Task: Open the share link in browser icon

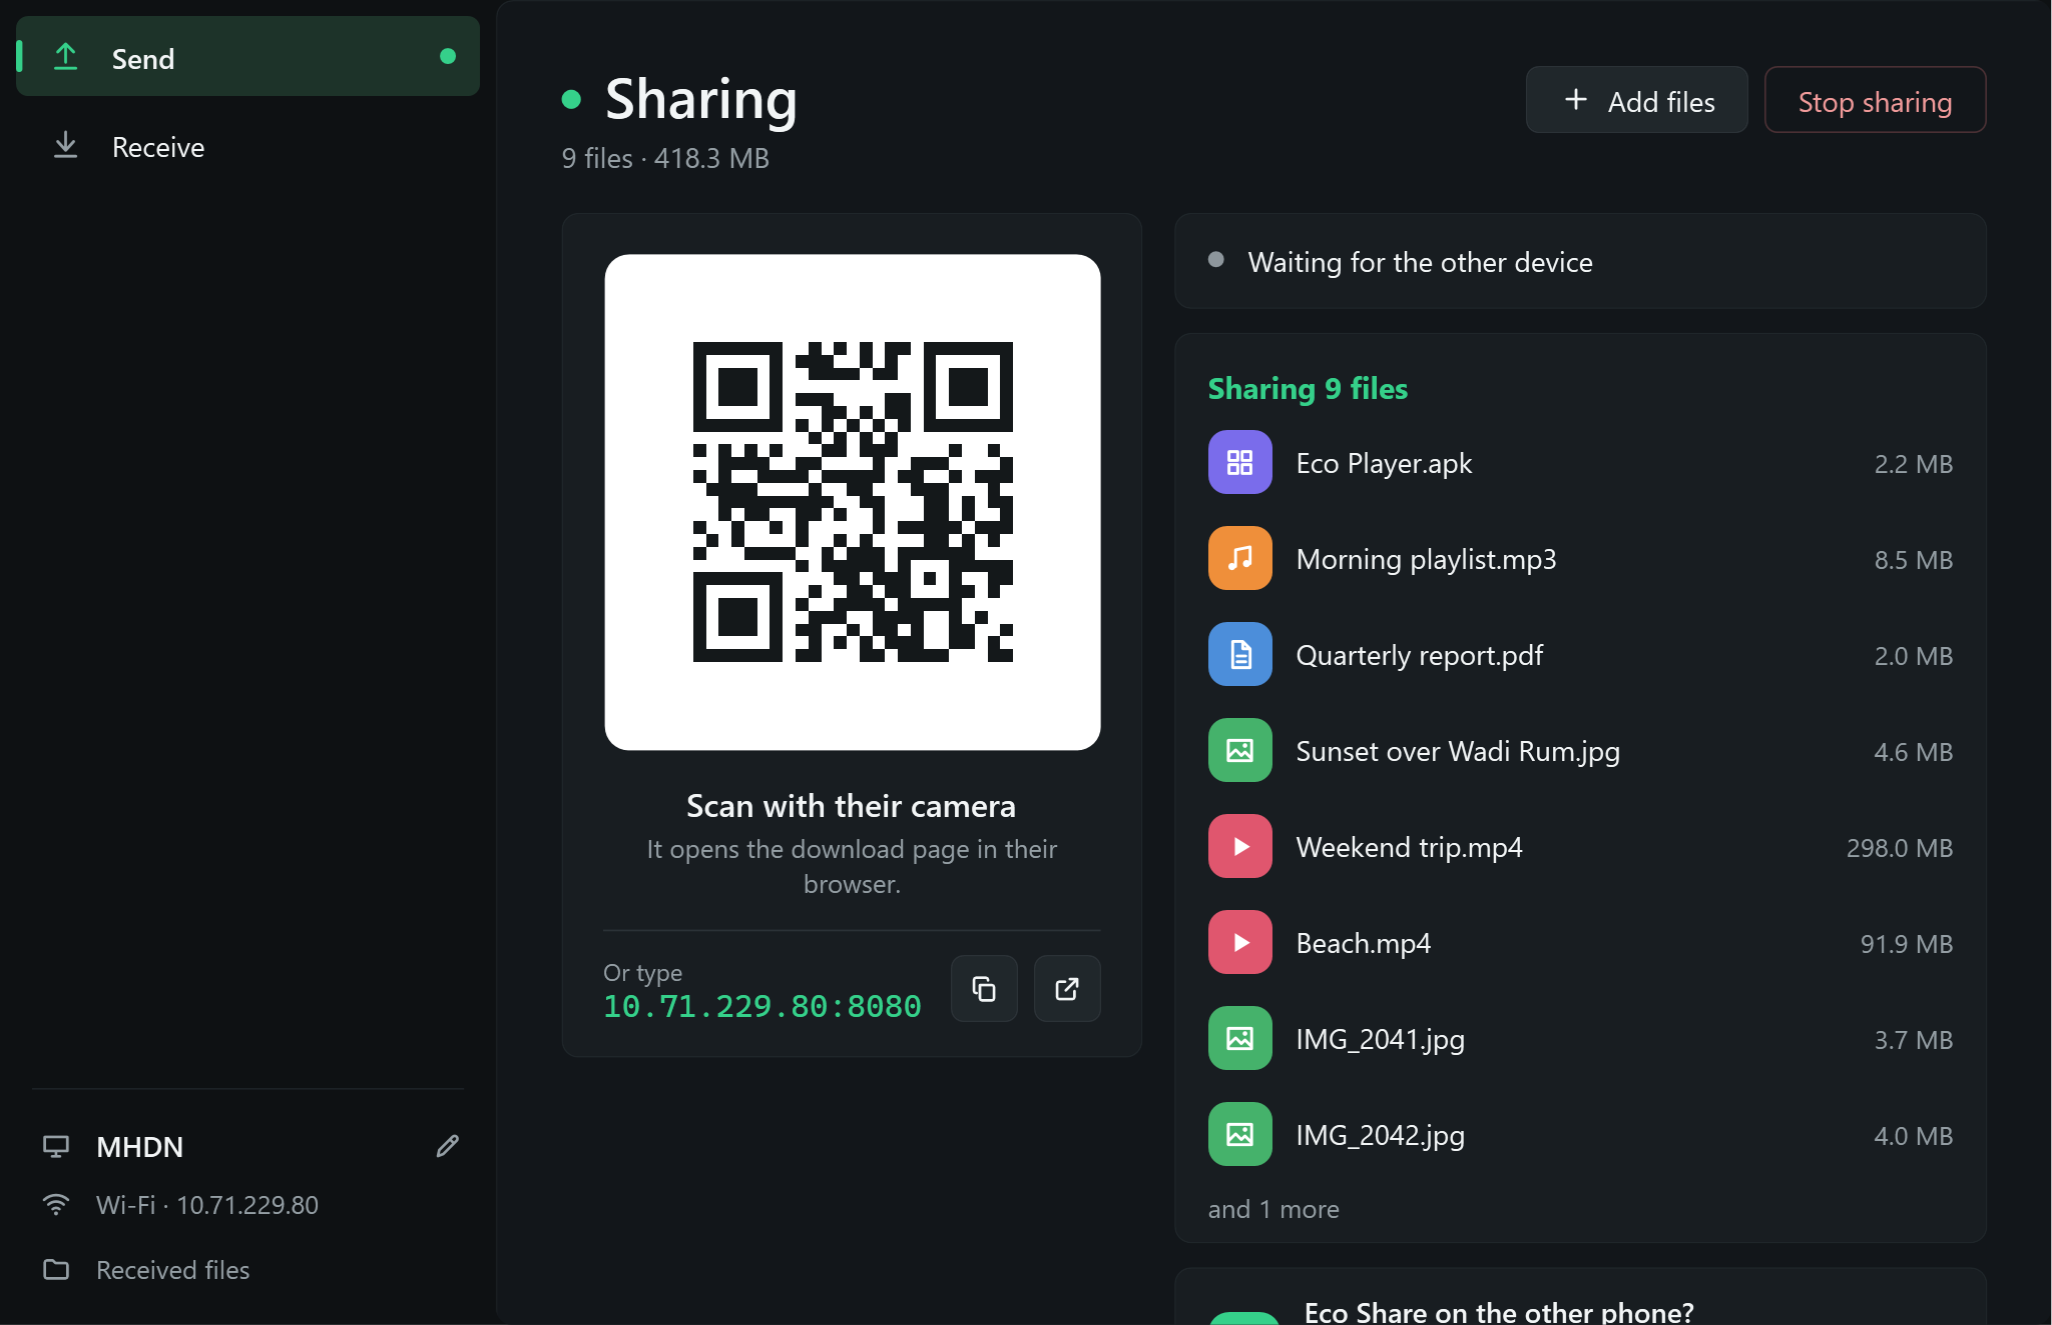Action: tap(1067, 989)
